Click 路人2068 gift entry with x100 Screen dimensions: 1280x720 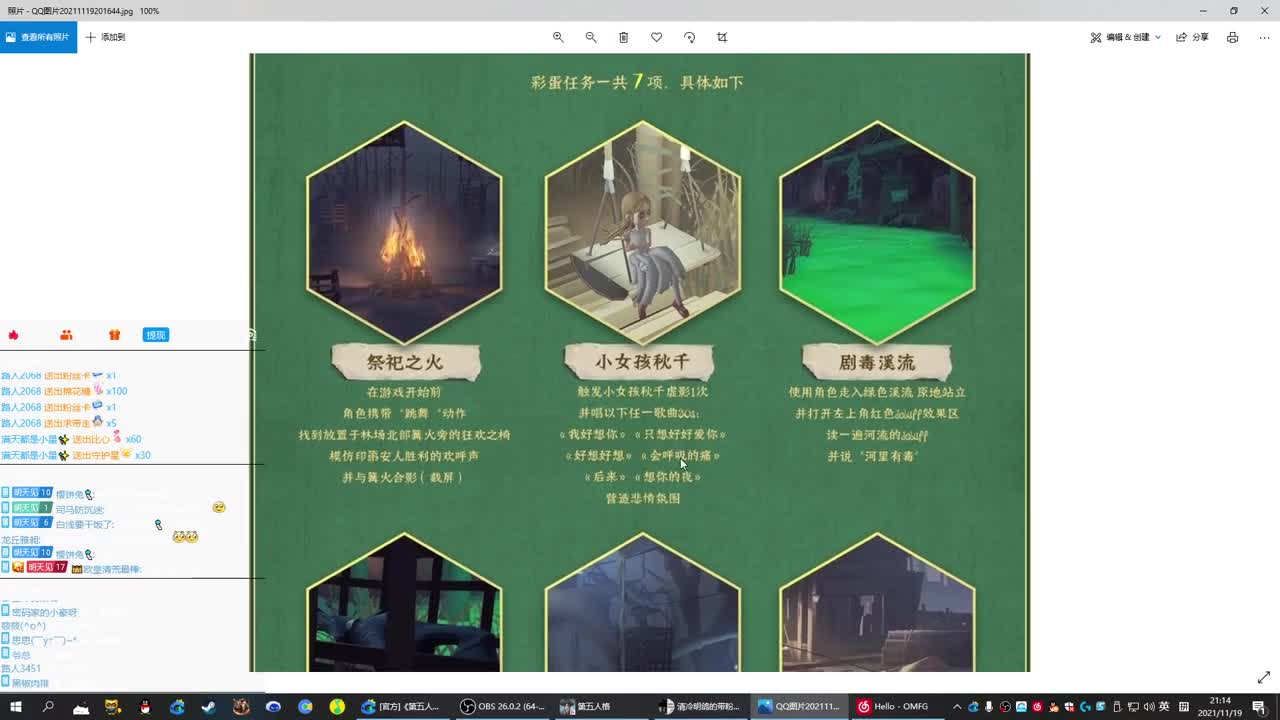[64, 391]
